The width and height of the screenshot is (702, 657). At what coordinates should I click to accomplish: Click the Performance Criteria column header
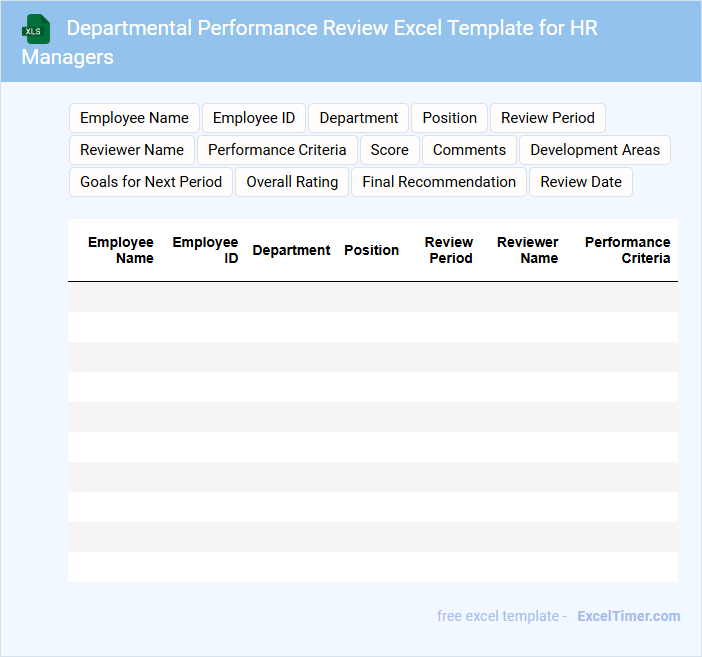(x=627, y=250)
